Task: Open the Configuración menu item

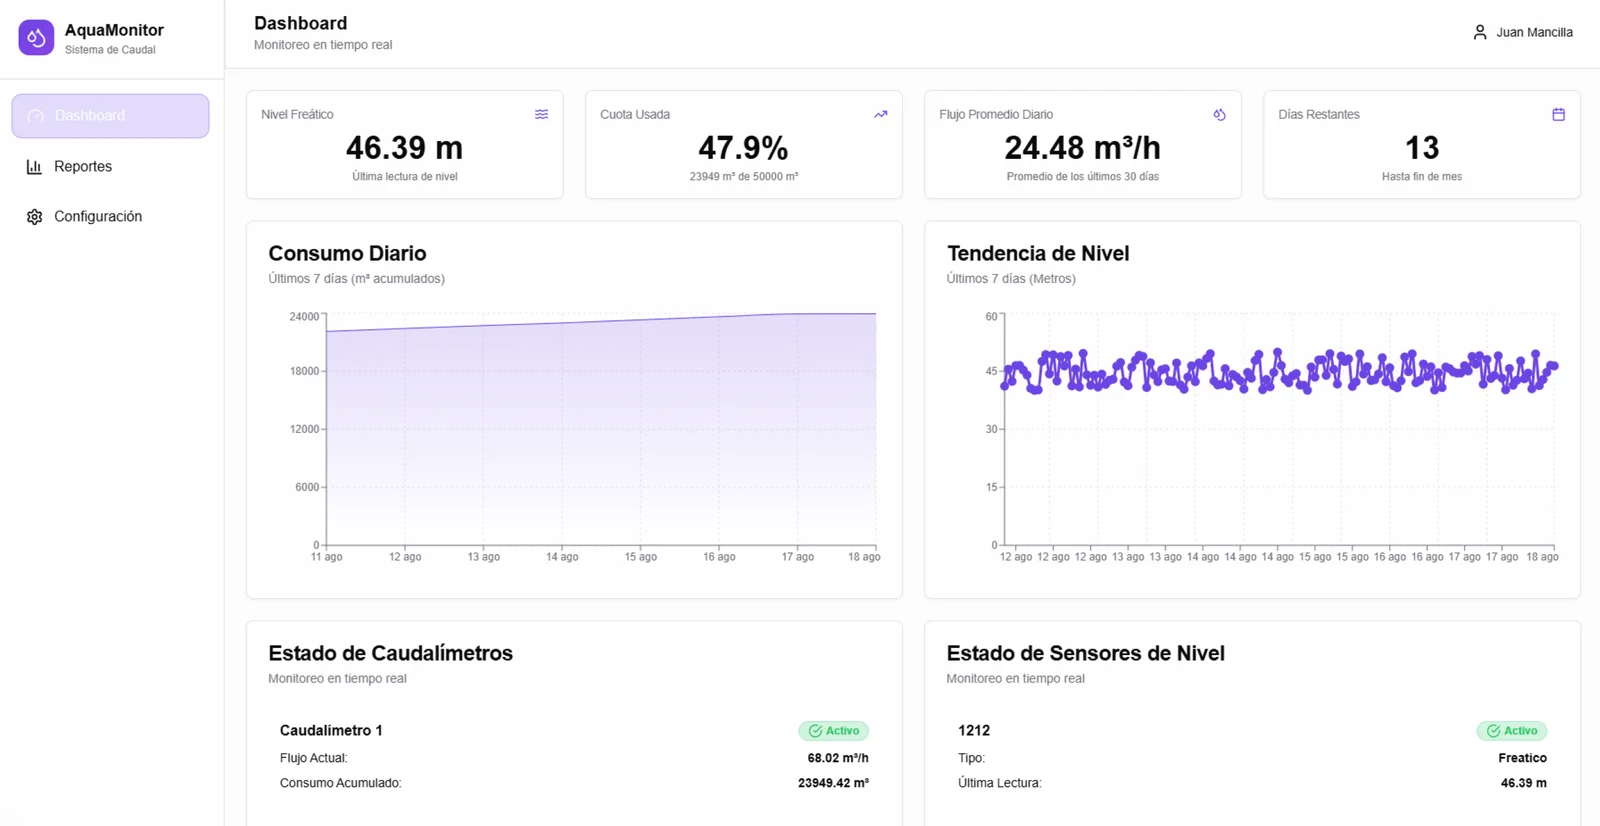Action: click(x=98, y=217)
